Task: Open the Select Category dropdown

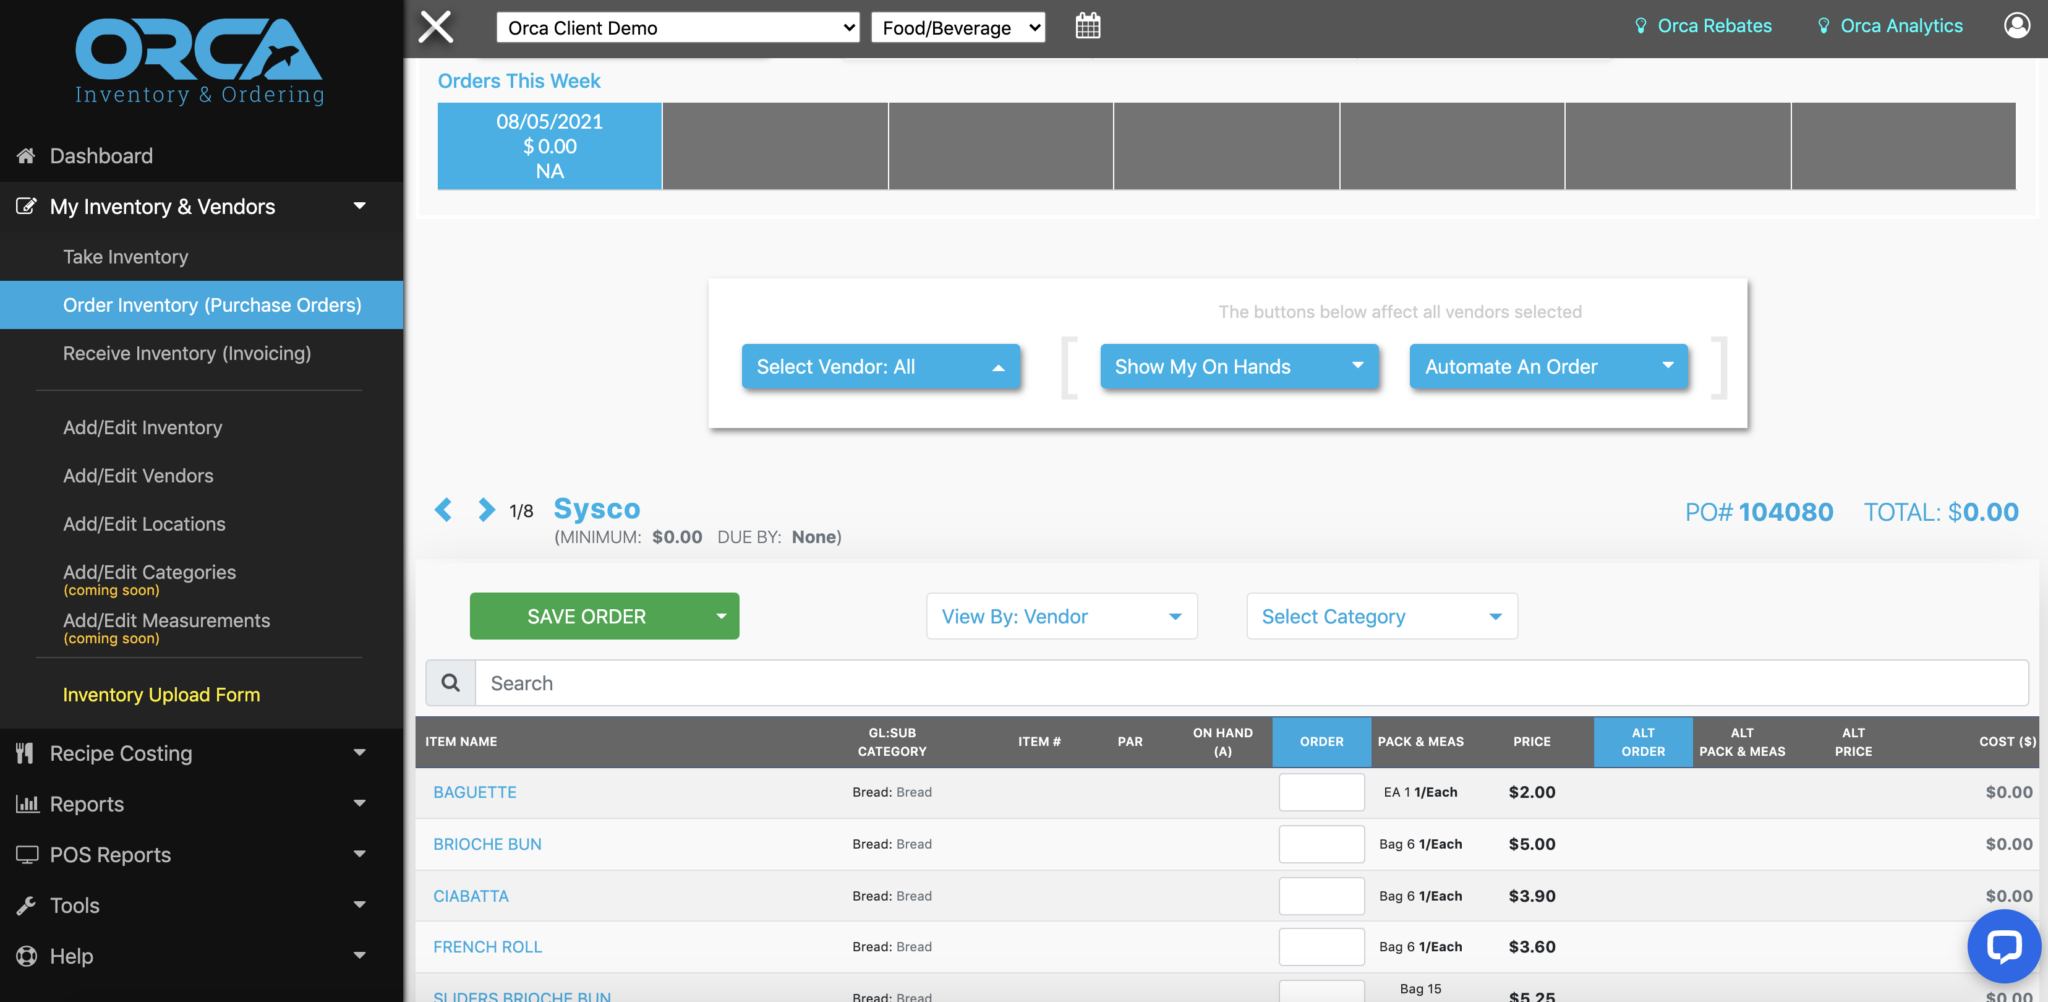Action: point(1381,617)
